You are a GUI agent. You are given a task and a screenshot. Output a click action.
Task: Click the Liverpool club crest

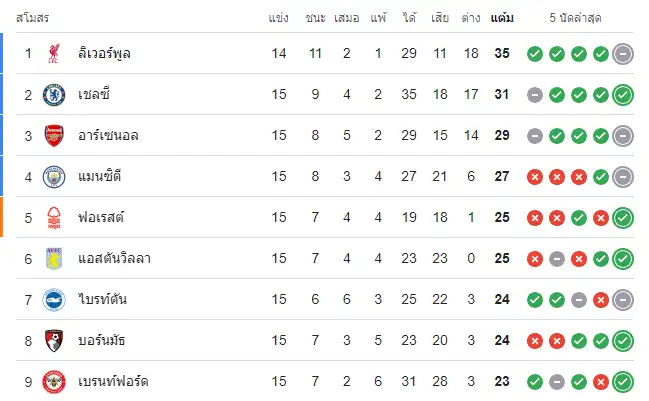point(54,53)
